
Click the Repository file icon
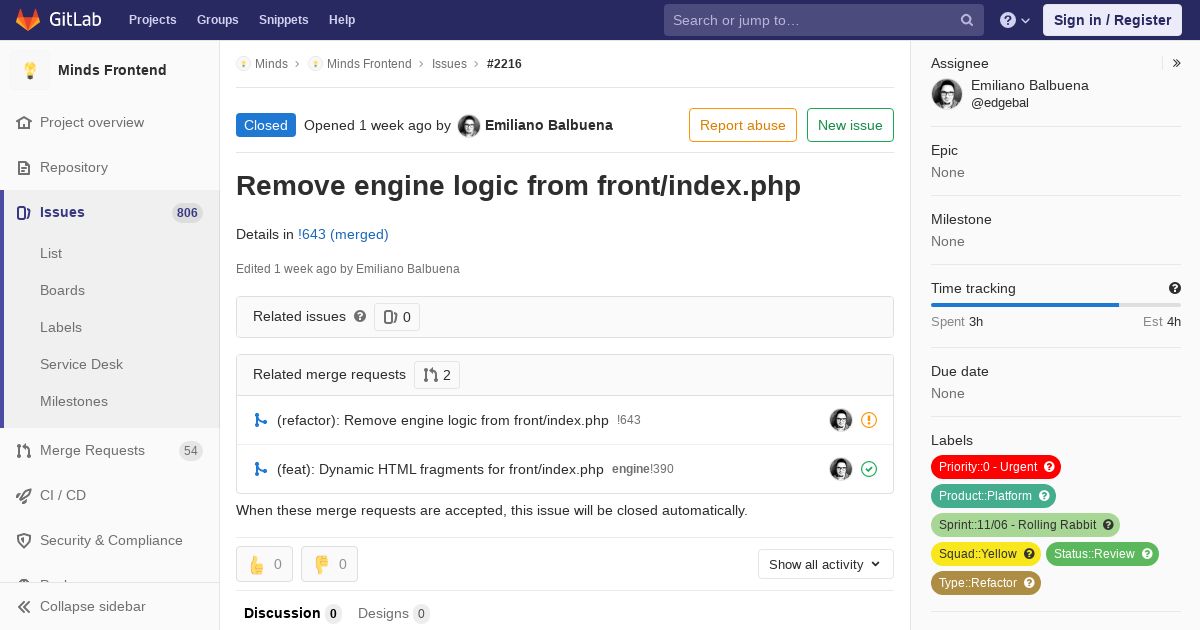tap(24, 167)
